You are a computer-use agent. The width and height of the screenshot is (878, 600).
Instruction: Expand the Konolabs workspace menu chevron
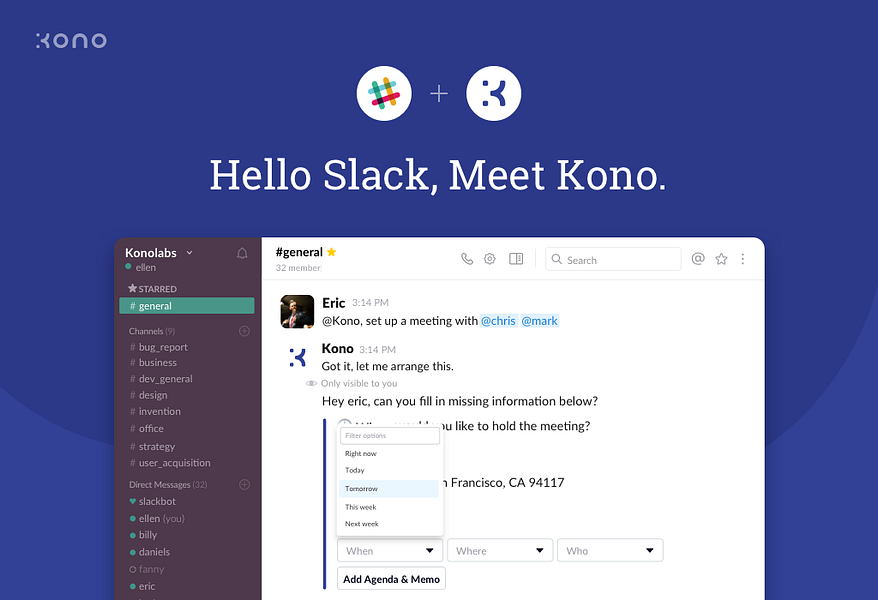pyautogui.click(x=189, y=253)
